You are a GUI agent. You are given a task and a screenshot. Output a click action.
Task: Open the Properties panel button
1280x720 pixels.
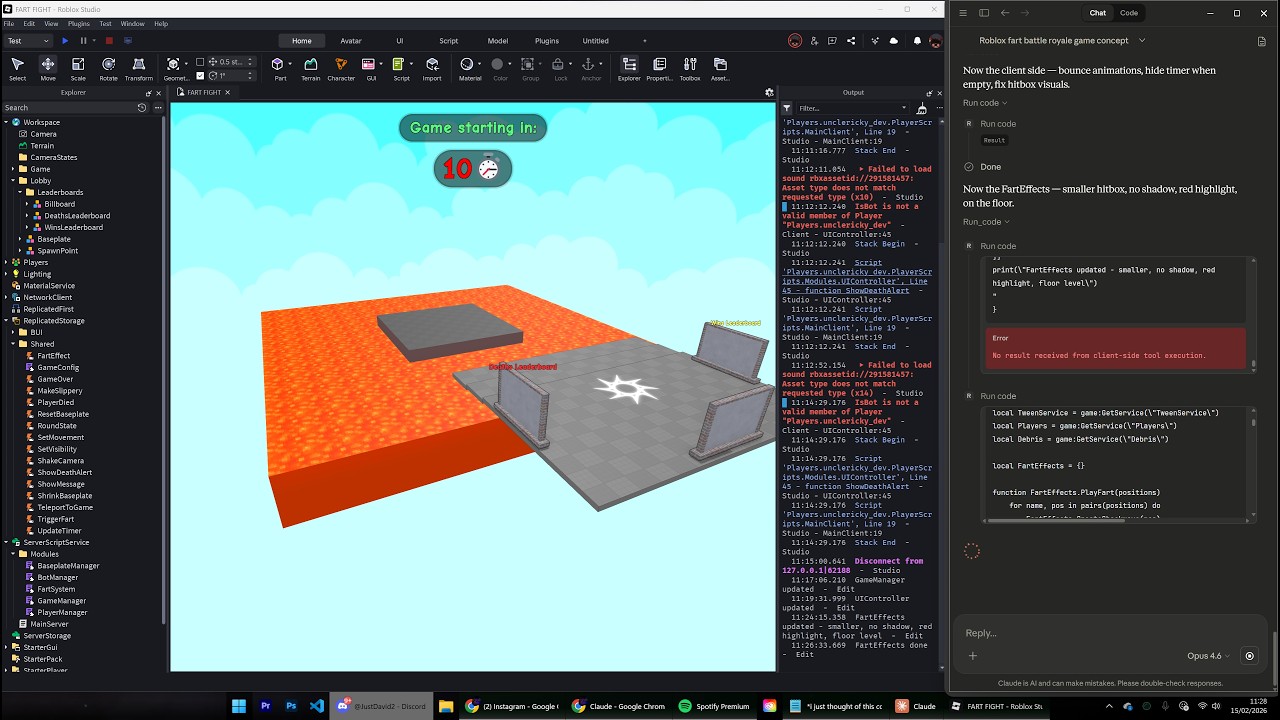tap(660, 68)
